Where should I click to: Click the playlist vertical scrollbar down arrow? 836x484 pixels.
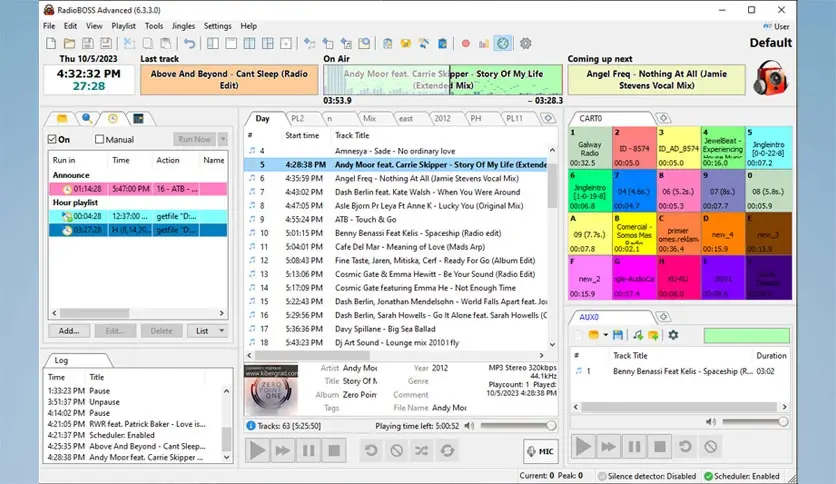552,344
